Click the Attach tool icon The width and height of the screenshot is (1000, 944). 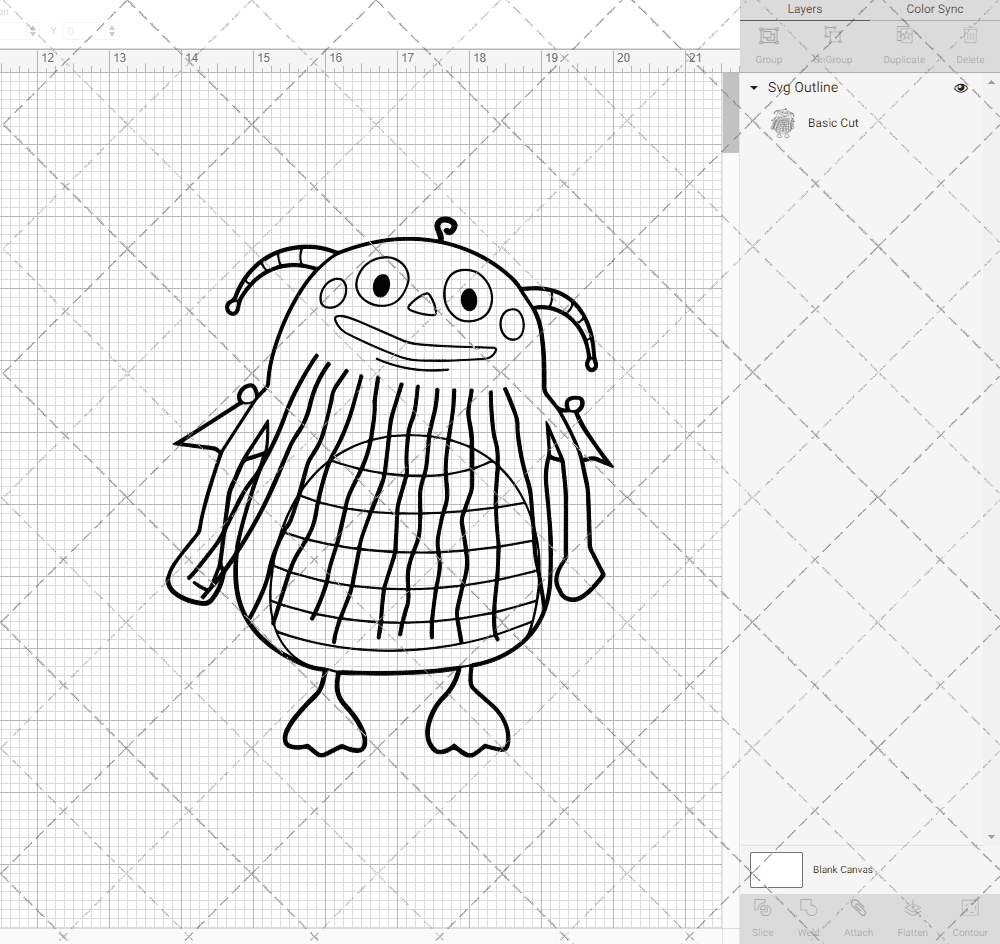pyautogui.click(x=858, y=908)
